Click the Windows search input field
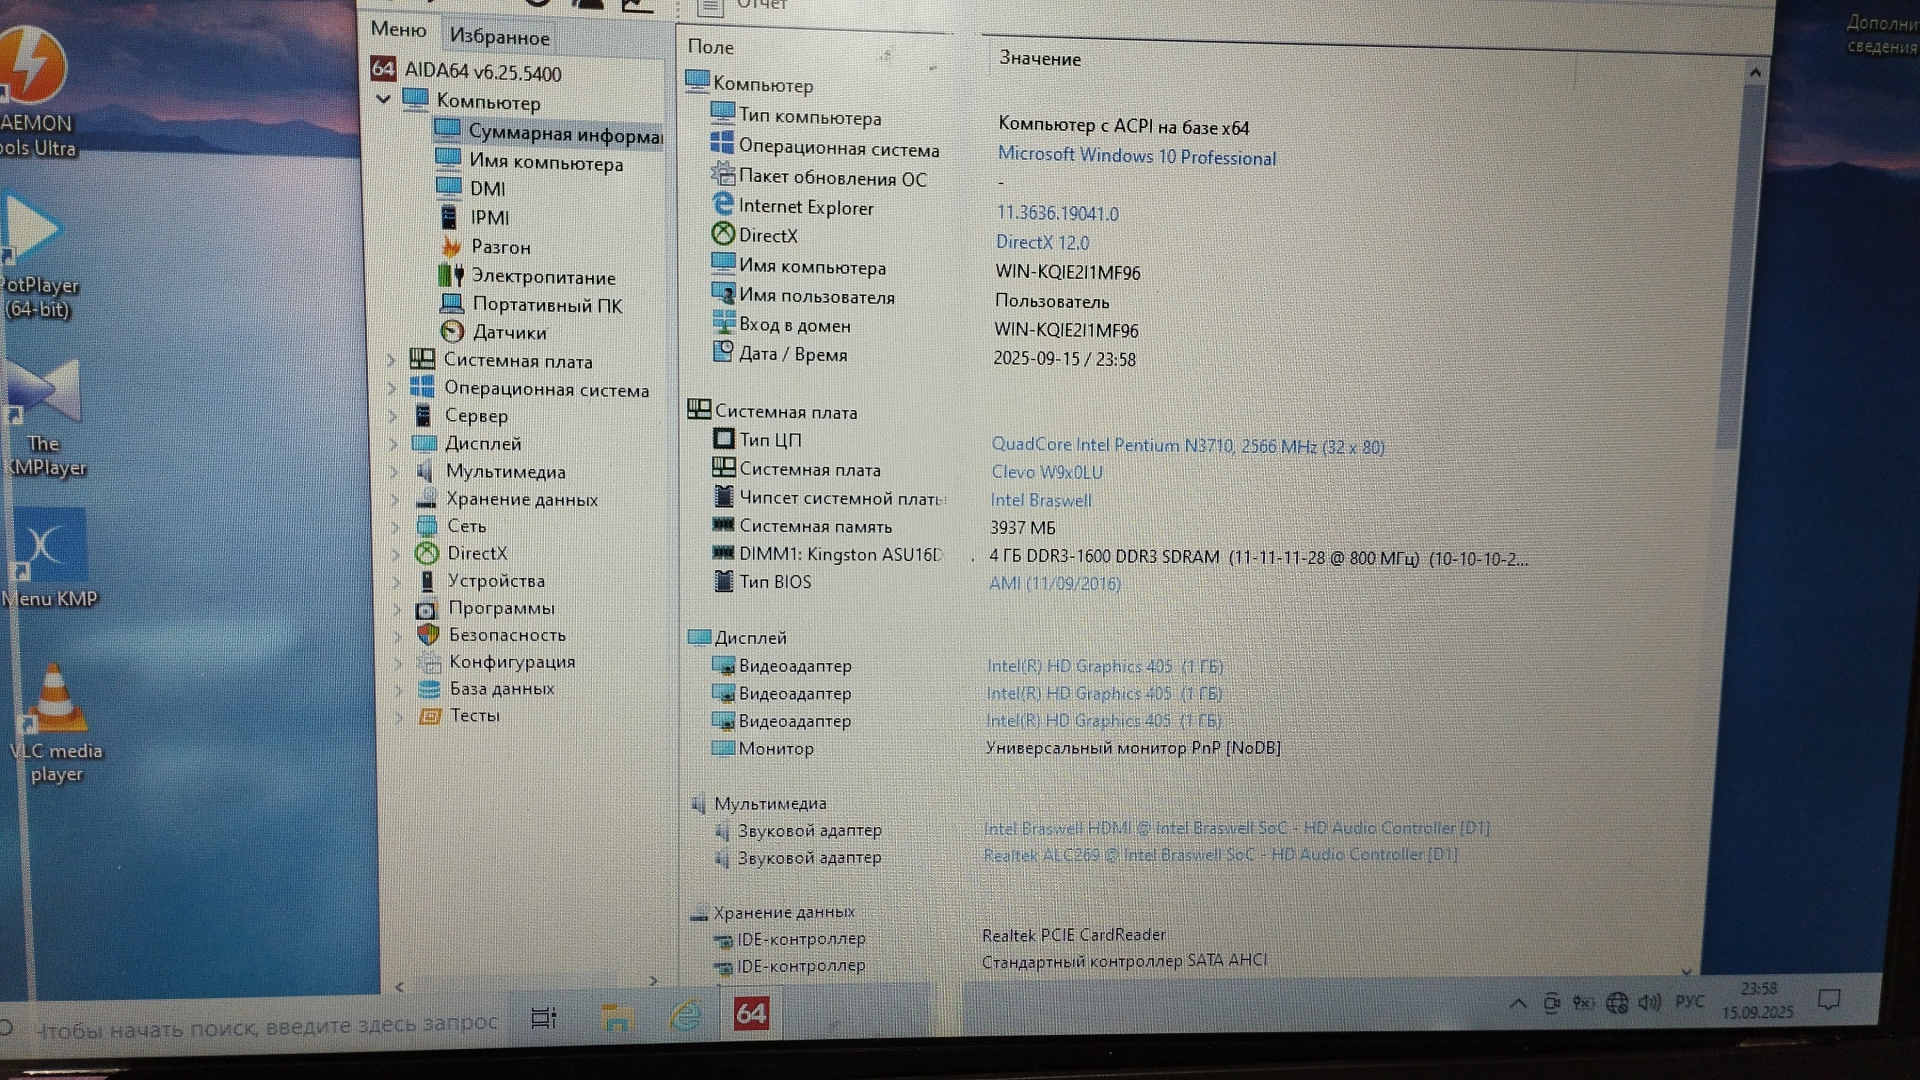The image size is (1920, 1080). click(x=265, y=1025)
